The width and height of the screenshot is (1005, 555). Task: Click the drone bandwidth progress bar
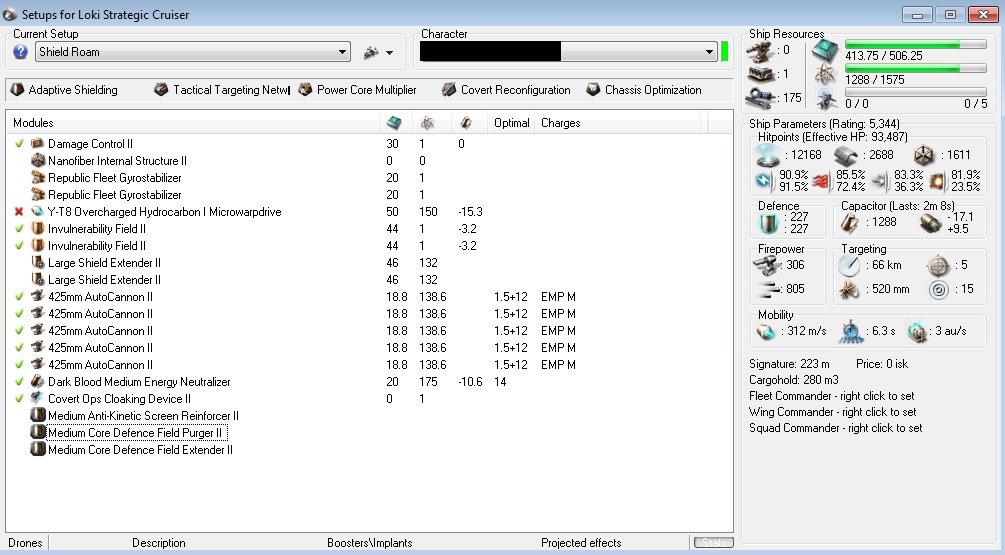click(915, 92)
